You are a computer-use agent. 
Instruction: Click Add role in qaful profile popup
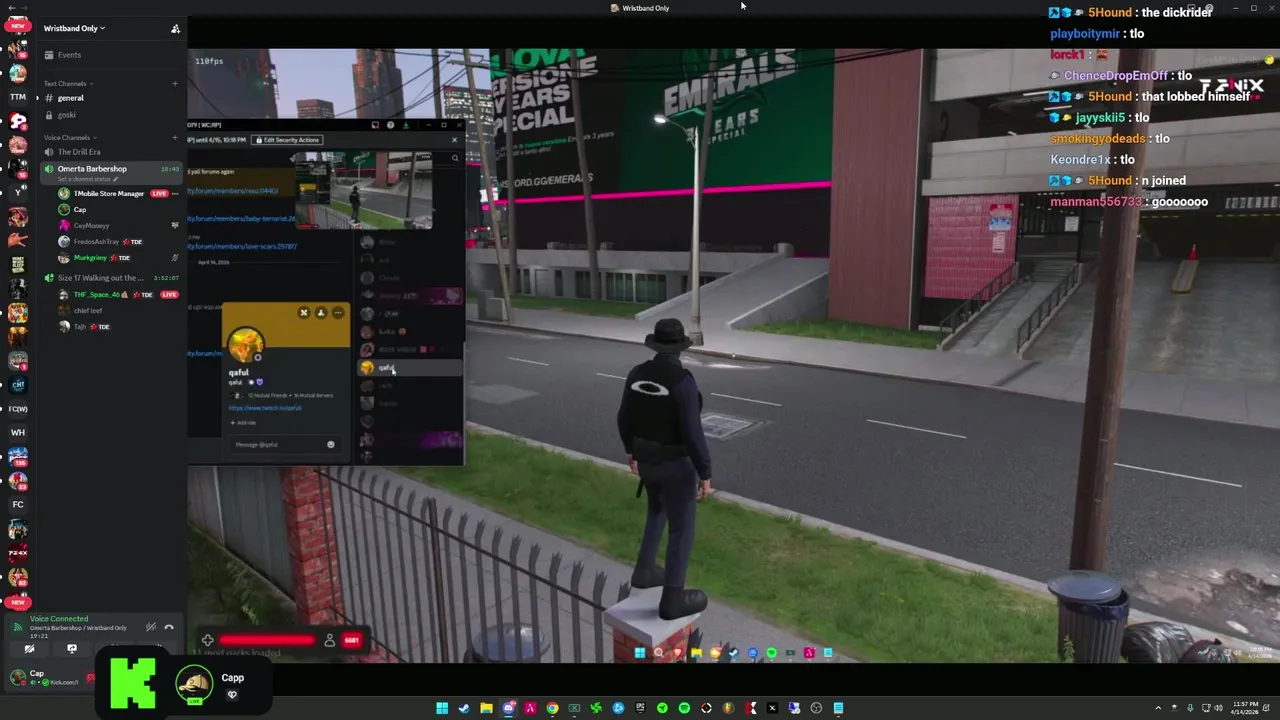[x=245, y=422]
